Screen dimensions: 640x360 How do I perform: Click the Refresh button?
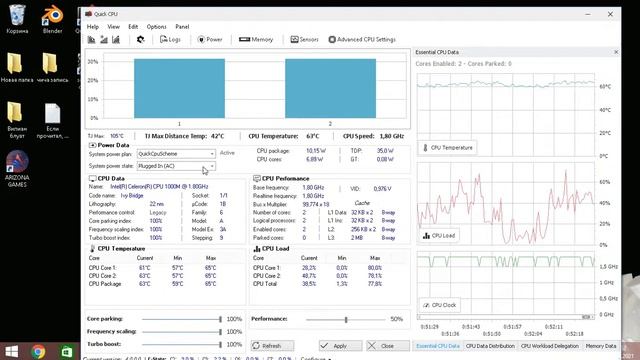coord(272,346)
